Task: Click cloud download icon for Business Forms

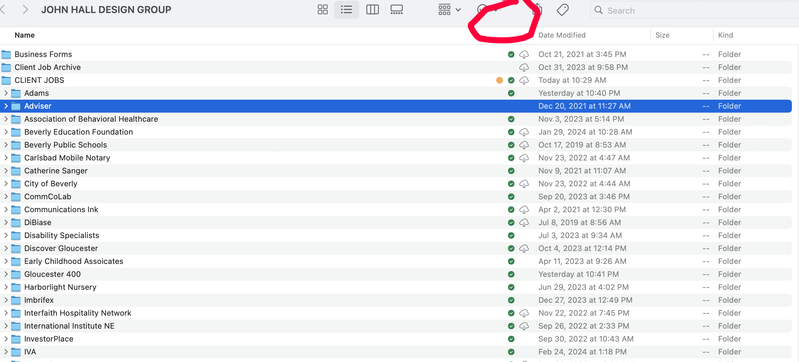Action: [x=524, y=54]
